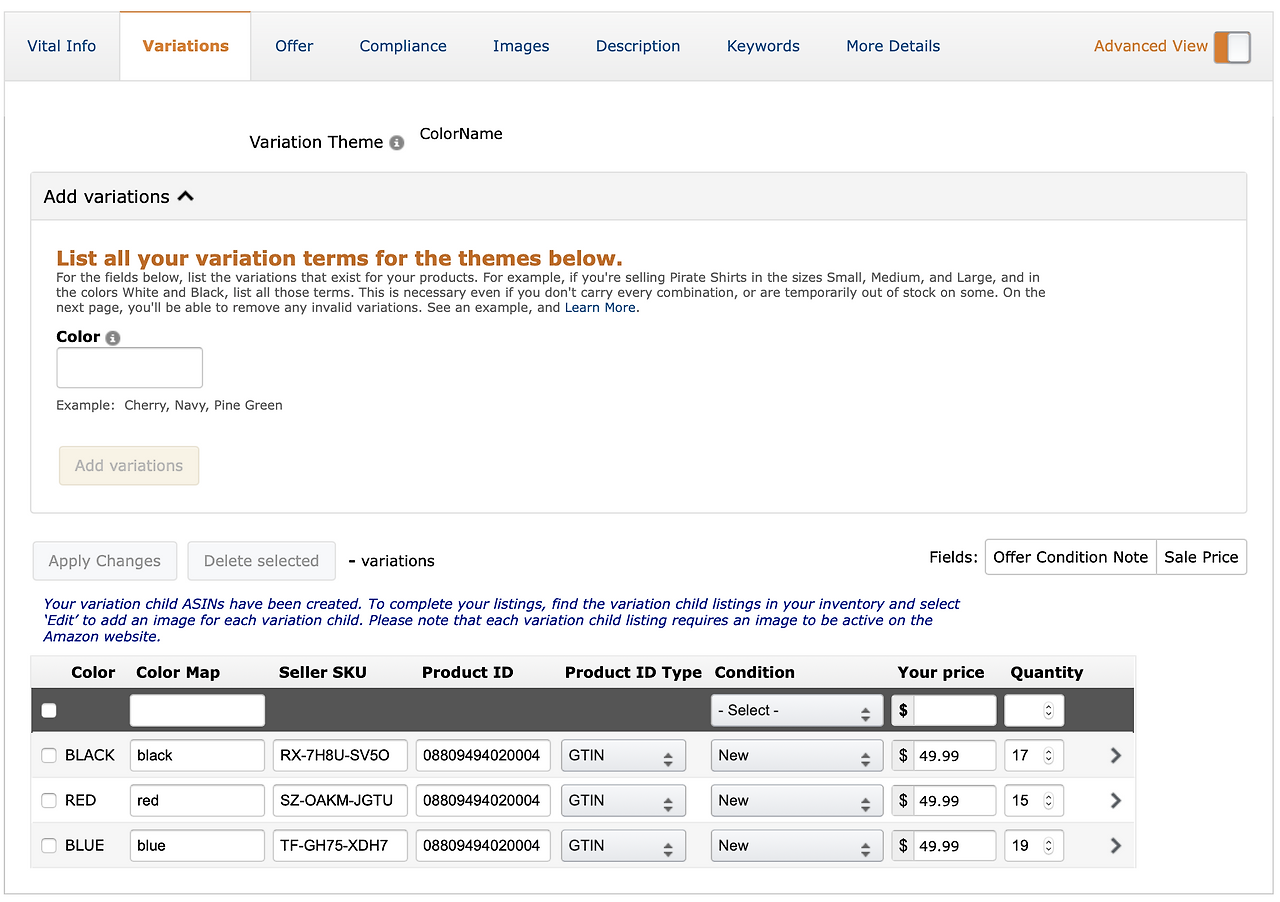This screenshot has height=902, width=1280.
Task: Follow the Learn More link
Action: click(x=600, y=308)
